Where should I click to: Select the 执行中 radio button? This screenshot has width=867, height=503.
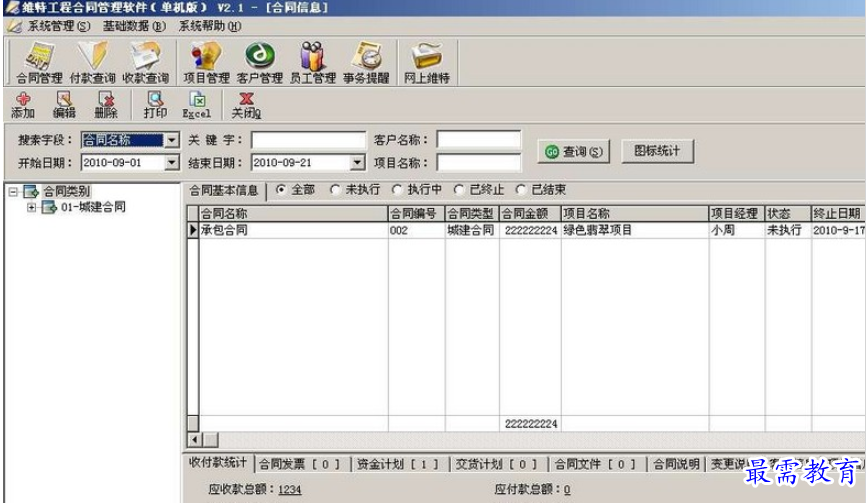(x=397, y=190)
